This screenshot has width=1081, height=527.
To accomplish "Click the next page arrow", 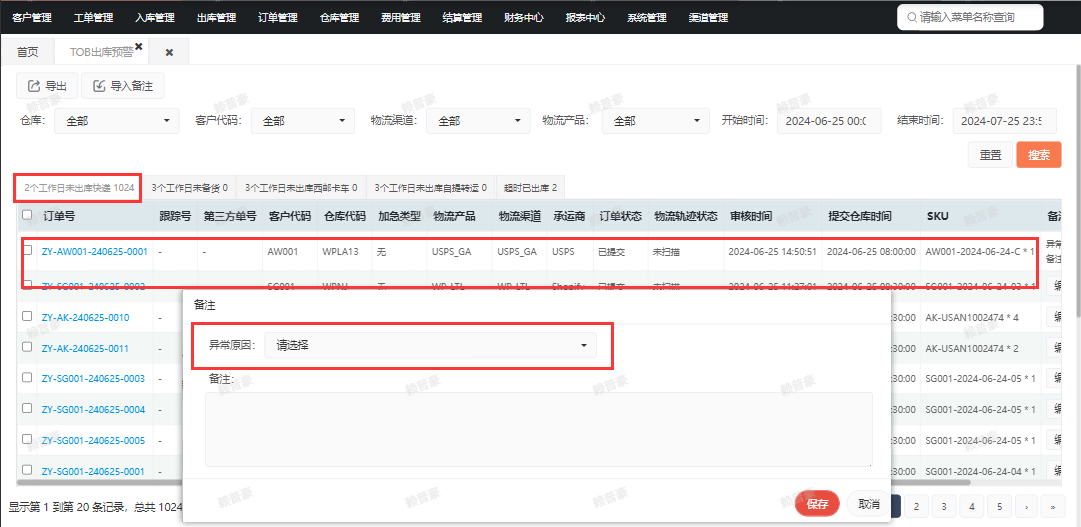I will pyautogui.click(x=1027, y=506).
